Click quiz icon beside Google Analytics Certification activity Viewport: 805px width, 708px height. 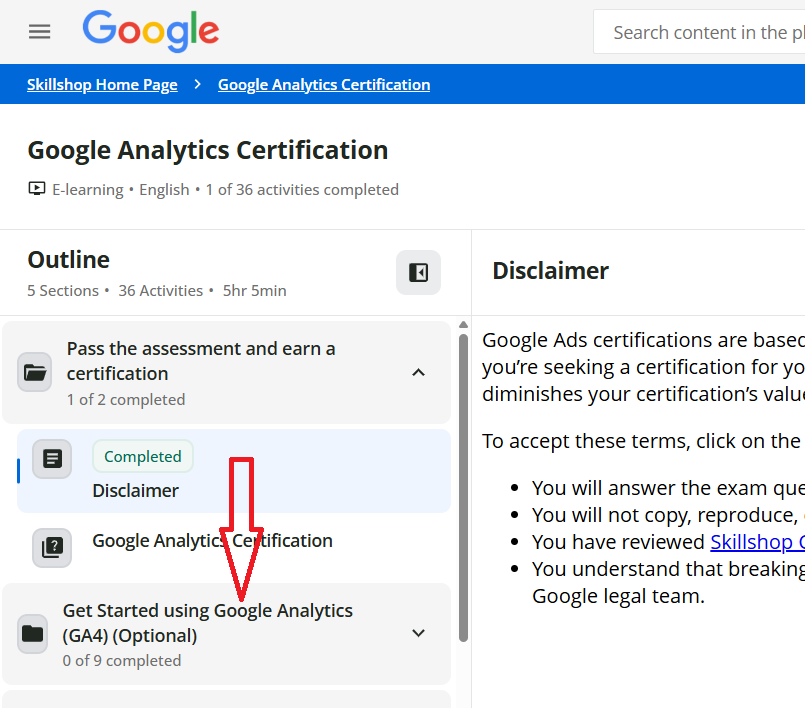click(52, 547)
